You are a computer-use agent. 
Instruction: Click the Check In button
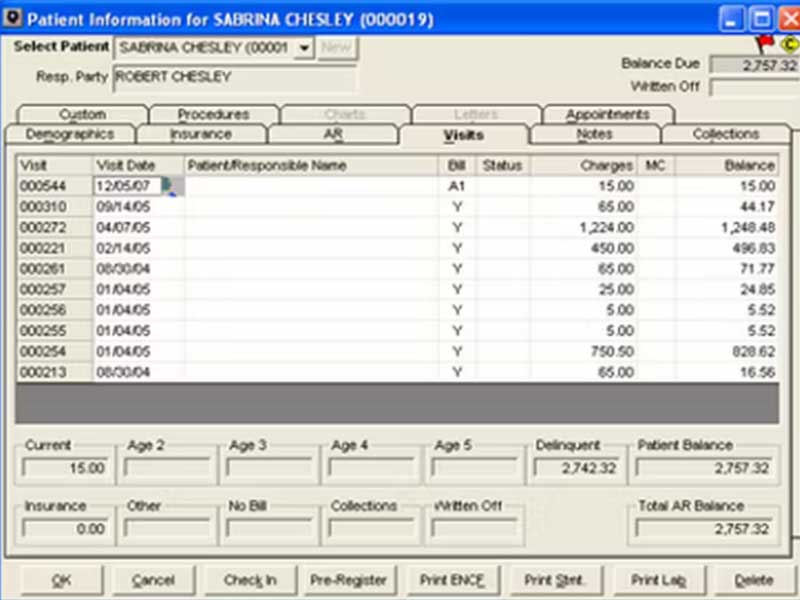[250, 580]
